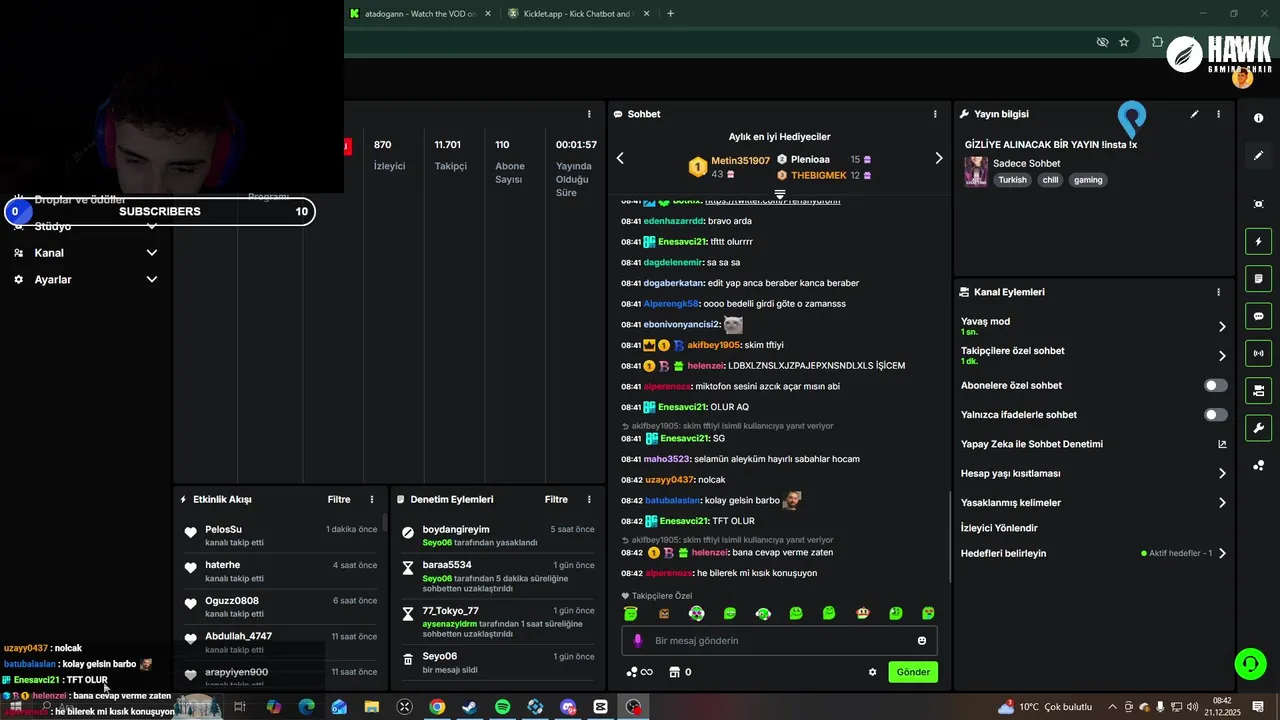Open the weather widget 10°C Çok bulutlu
Image resolution: width=1280 pixels, height=720 pixels.
pyautogui.click(x=1046, y=707)
